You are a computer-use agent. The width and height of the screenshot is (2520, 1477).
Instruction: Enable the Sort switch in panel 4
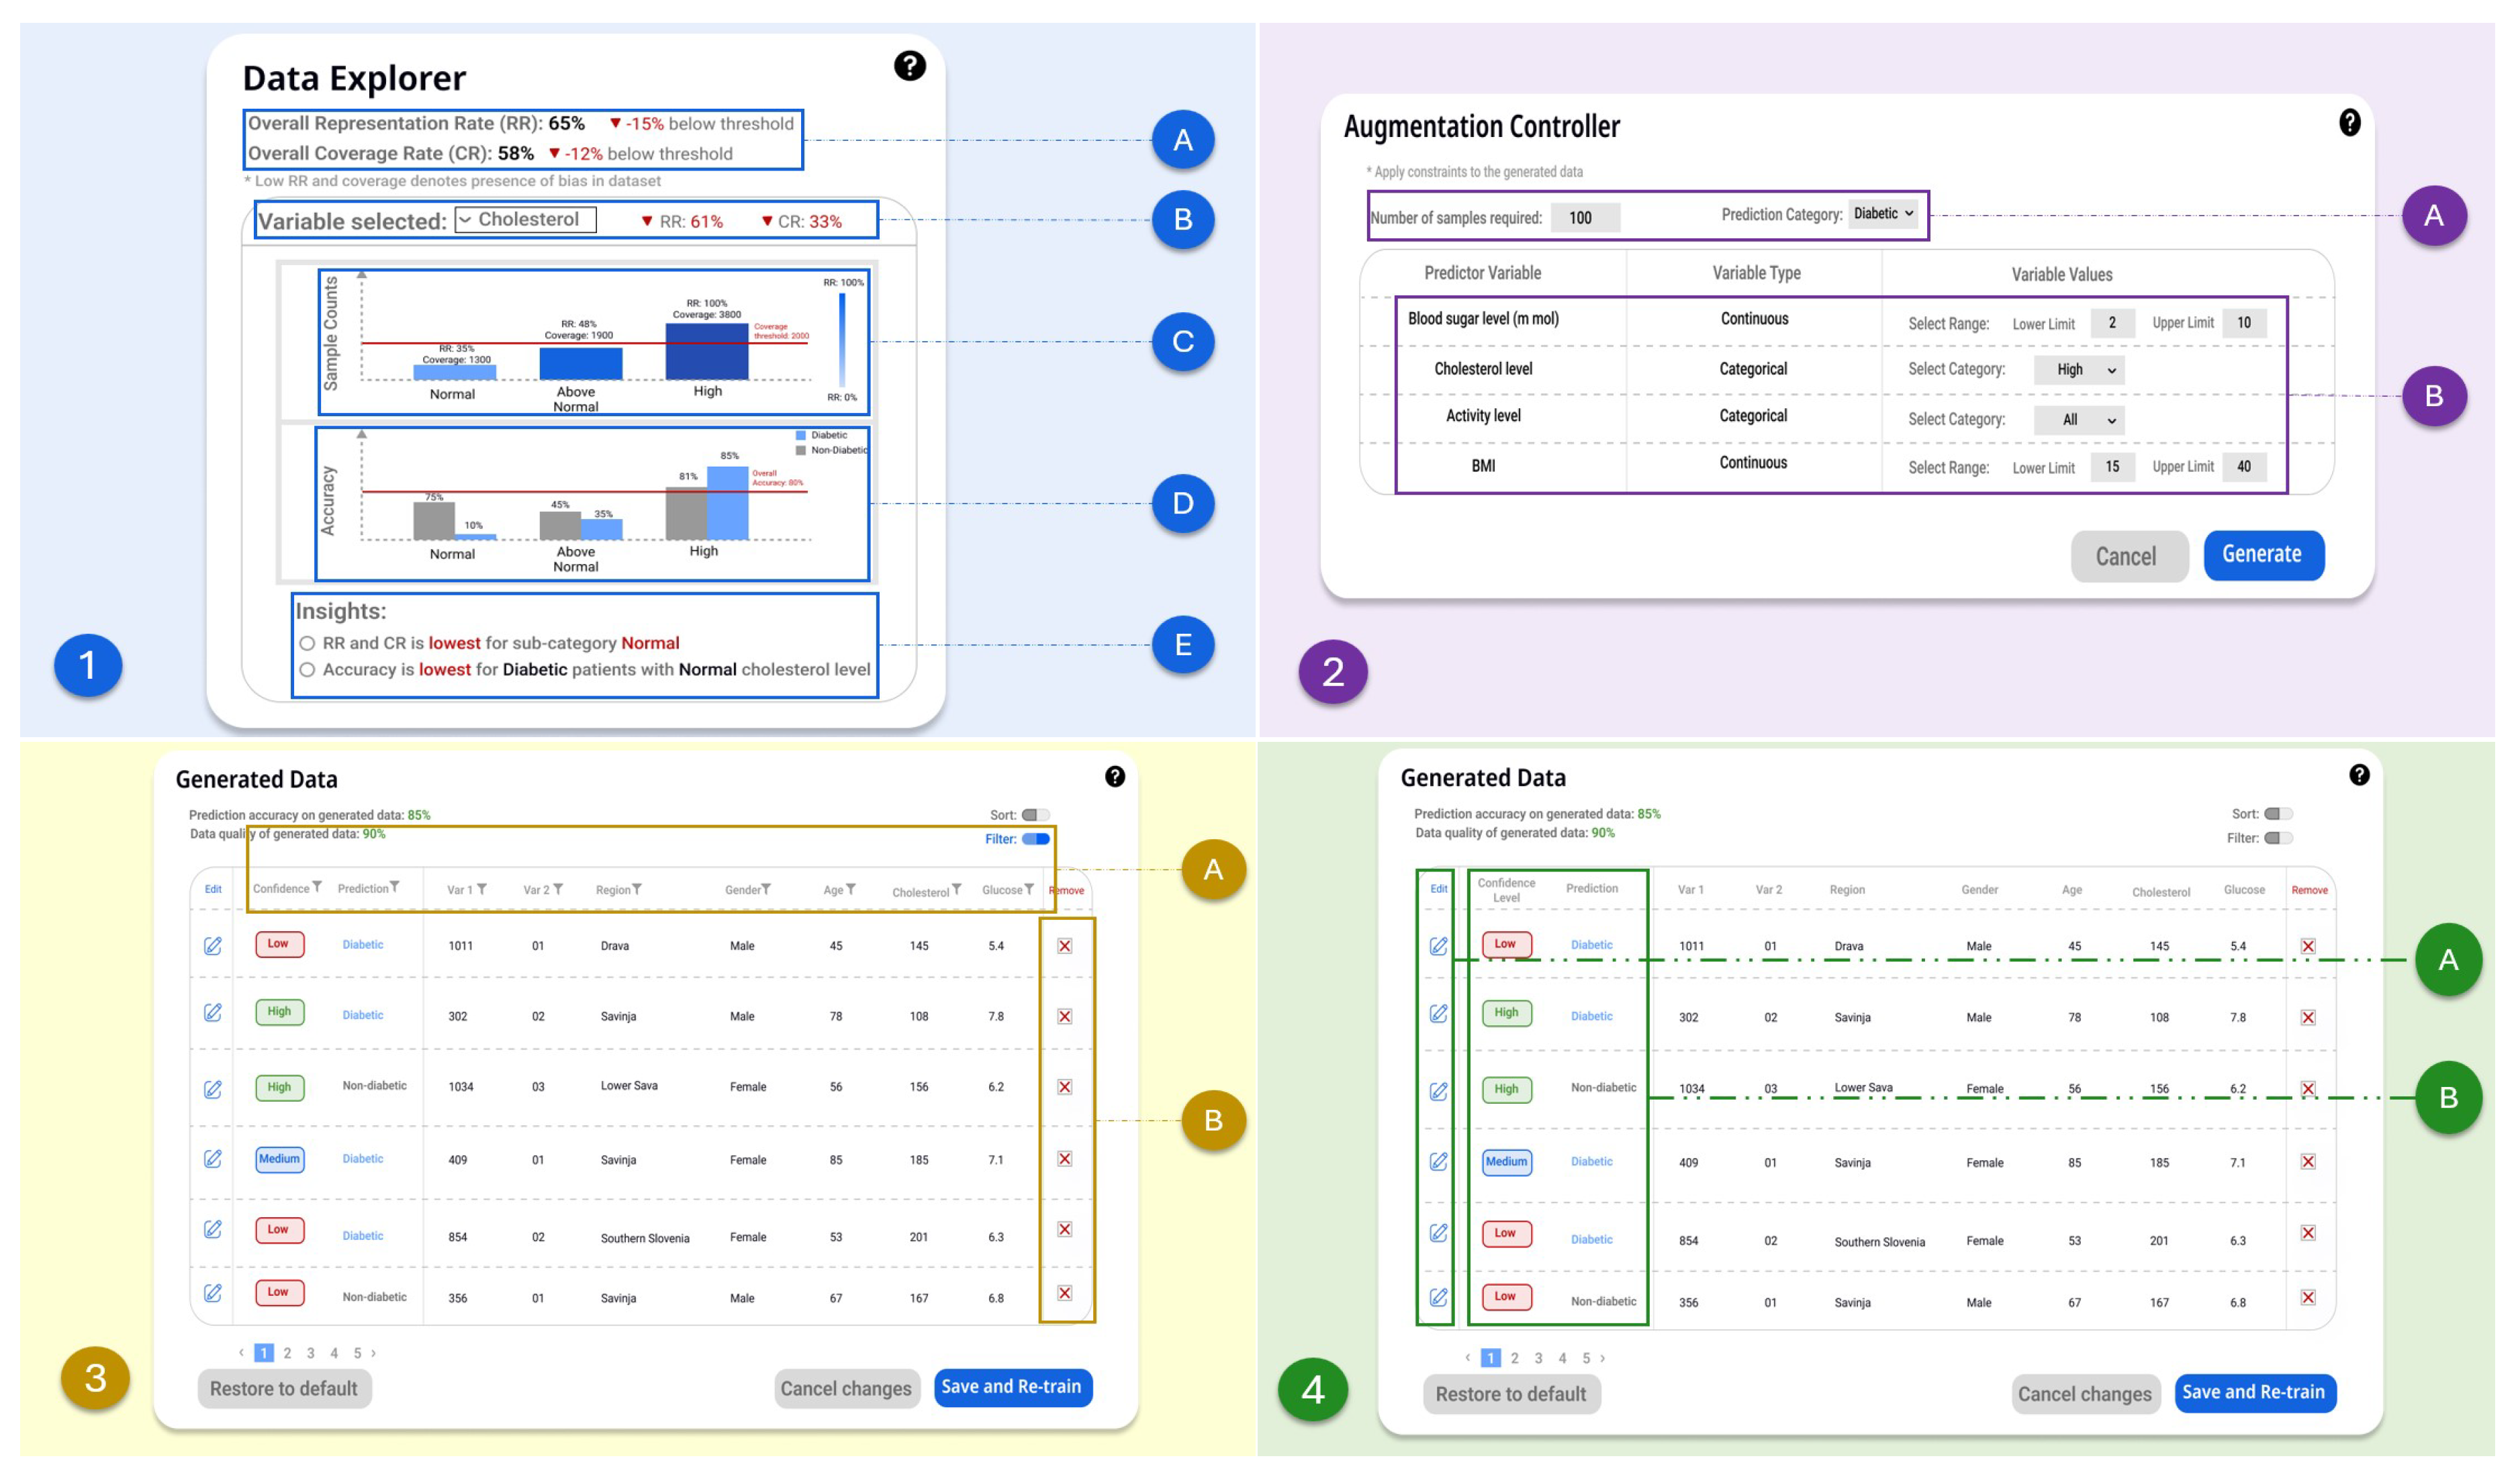(2278, 814)
